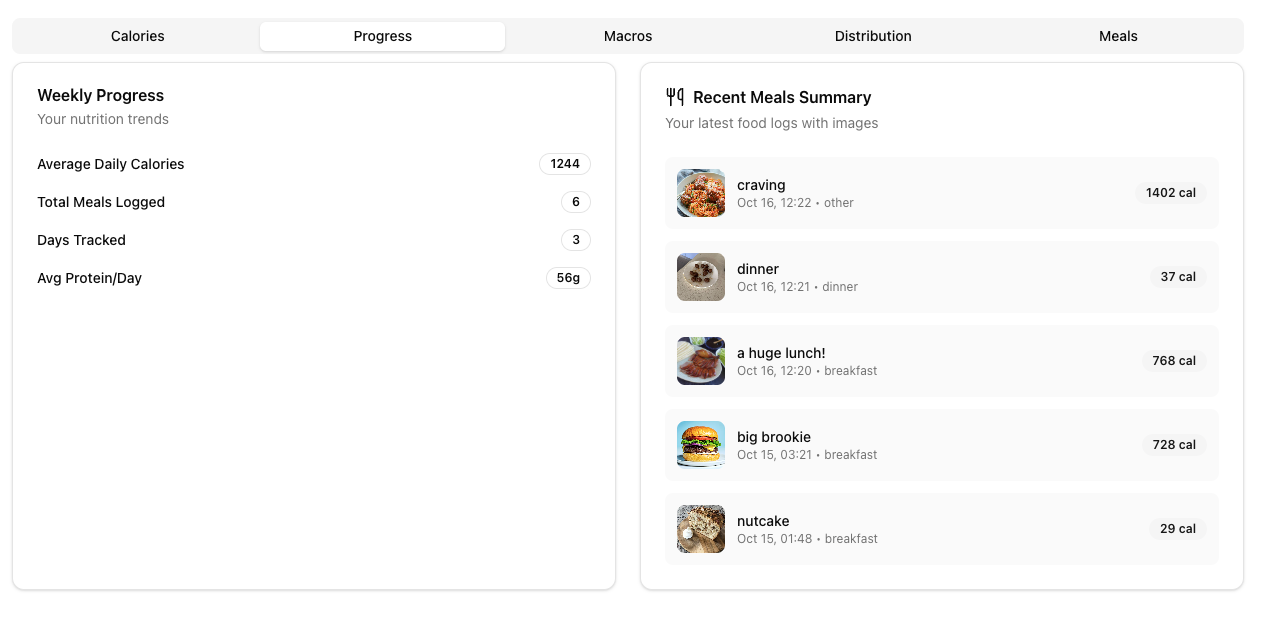Click the 29 cal badge

[x=1178, y=529]
